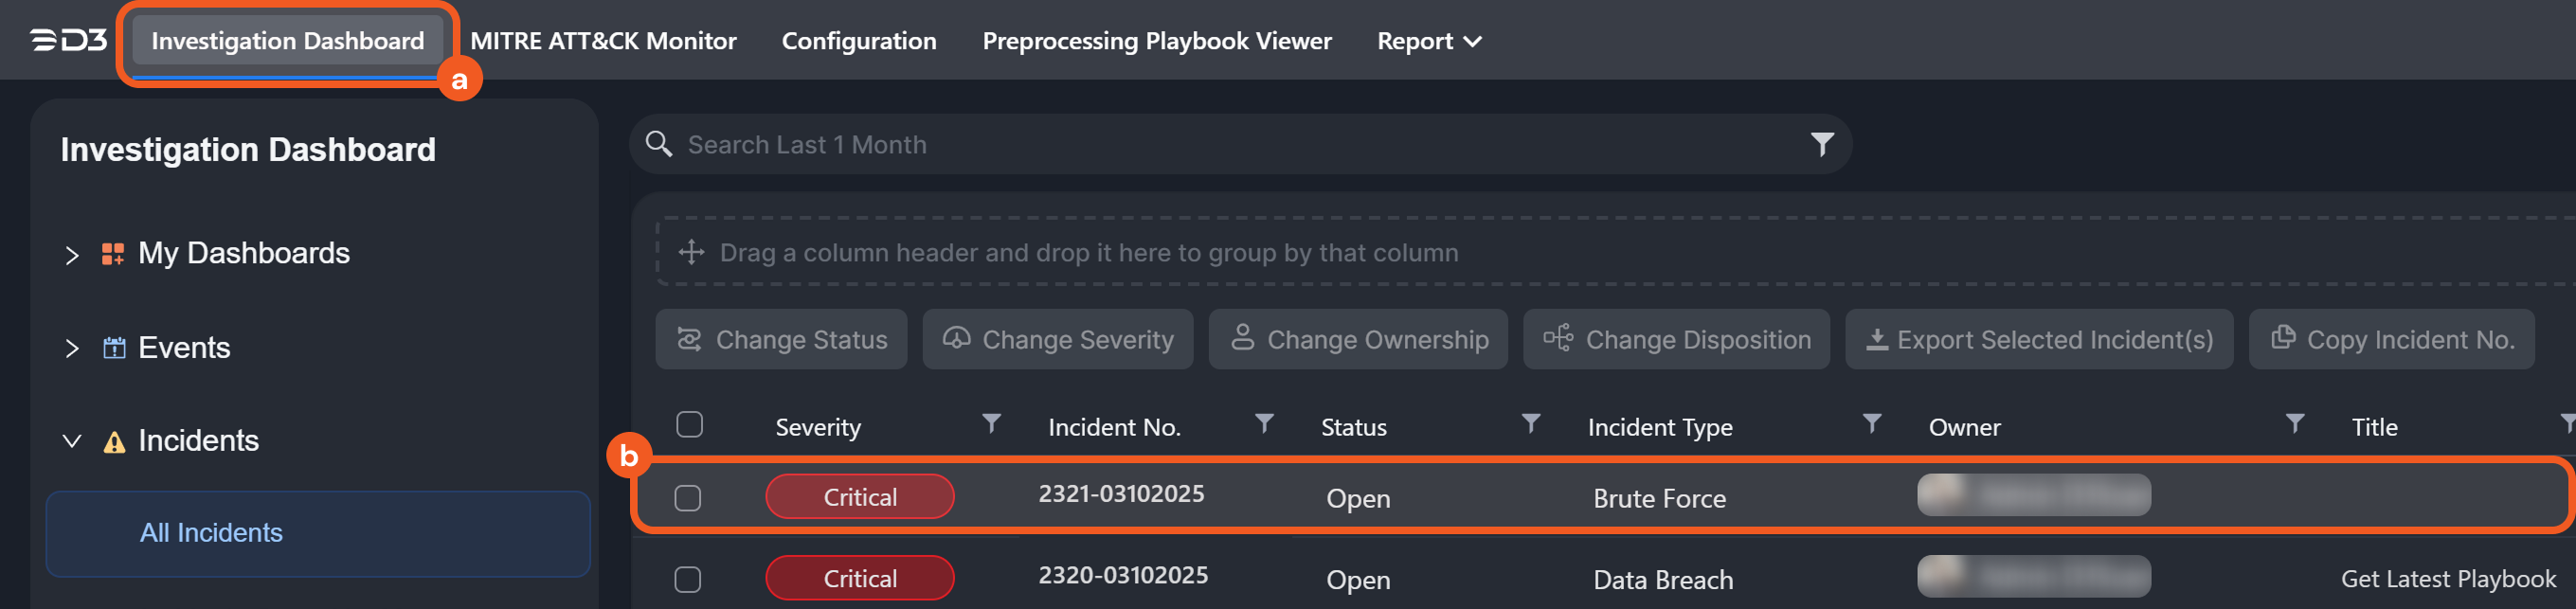The height and width of the screenshot is (609, 2576).
Task: Switch to the MITRE ATT&CK Monitor tab
Action: coord(603,41)
